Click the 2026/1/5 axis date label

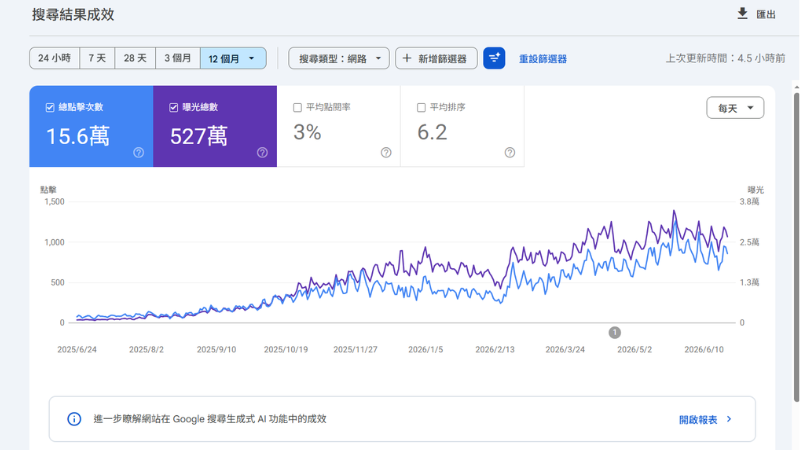pos(426,349)
